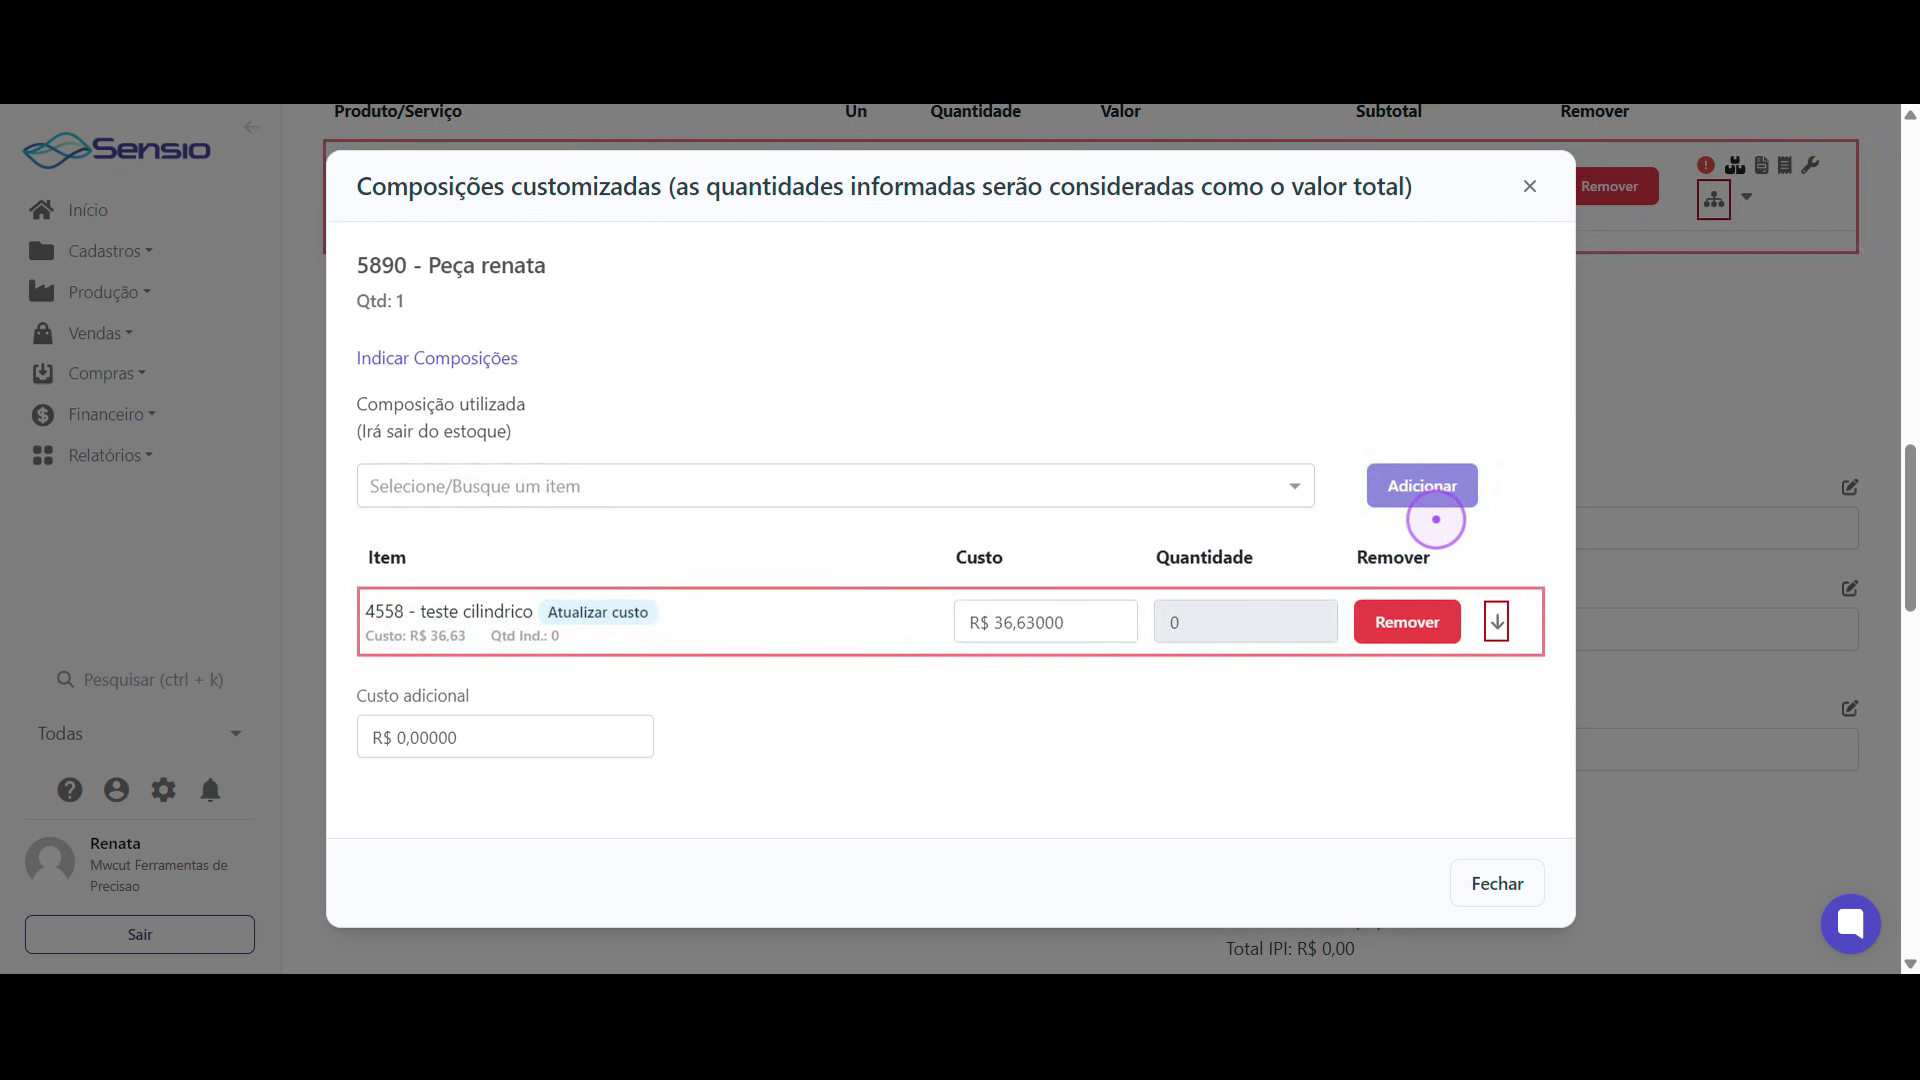Image resolution: width=1920 pixels, height=1080 pixels.
Task: Click the scrollbar down arrow
Action: (x=1910, y=964)
